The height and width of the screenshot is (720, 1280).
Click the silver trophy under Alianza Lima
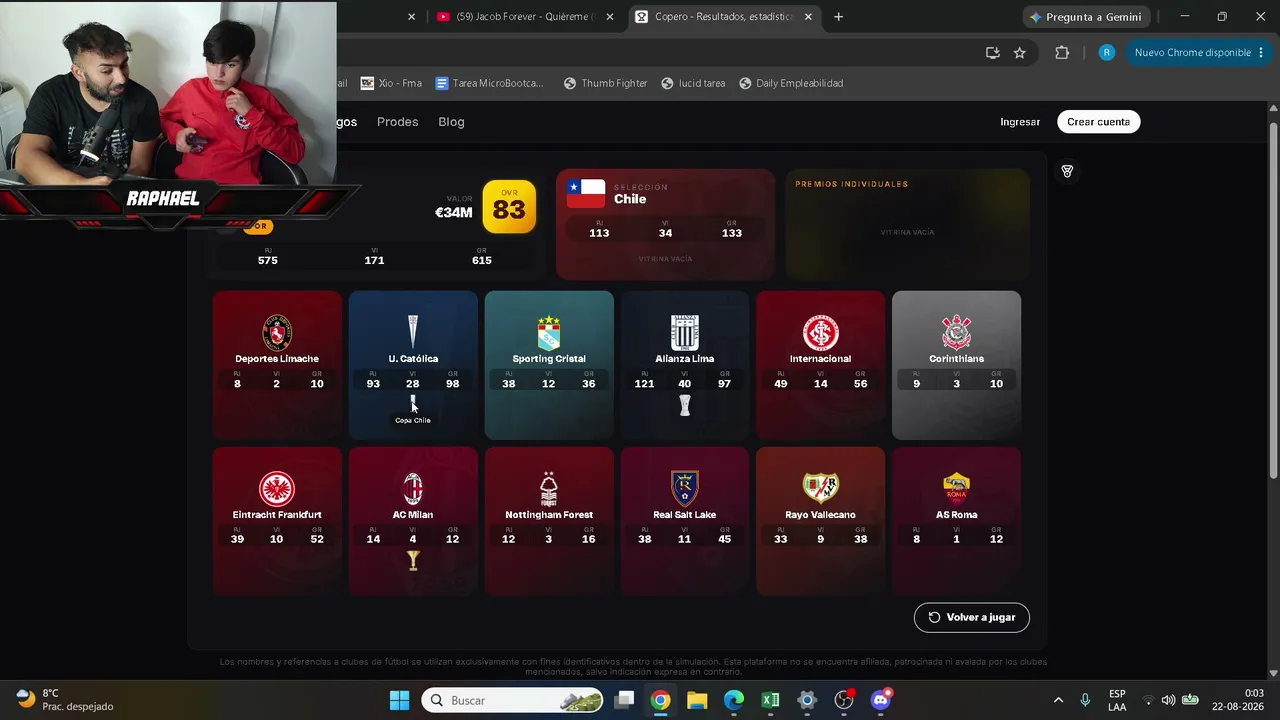pyautogui.click(x=685, y=405)
